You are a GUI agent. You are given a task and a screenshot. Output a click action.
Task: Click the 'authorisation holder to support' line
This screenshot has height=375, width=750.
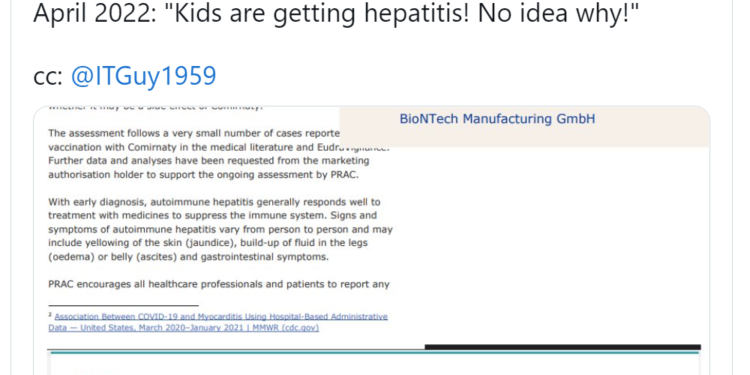coord(203,175)
